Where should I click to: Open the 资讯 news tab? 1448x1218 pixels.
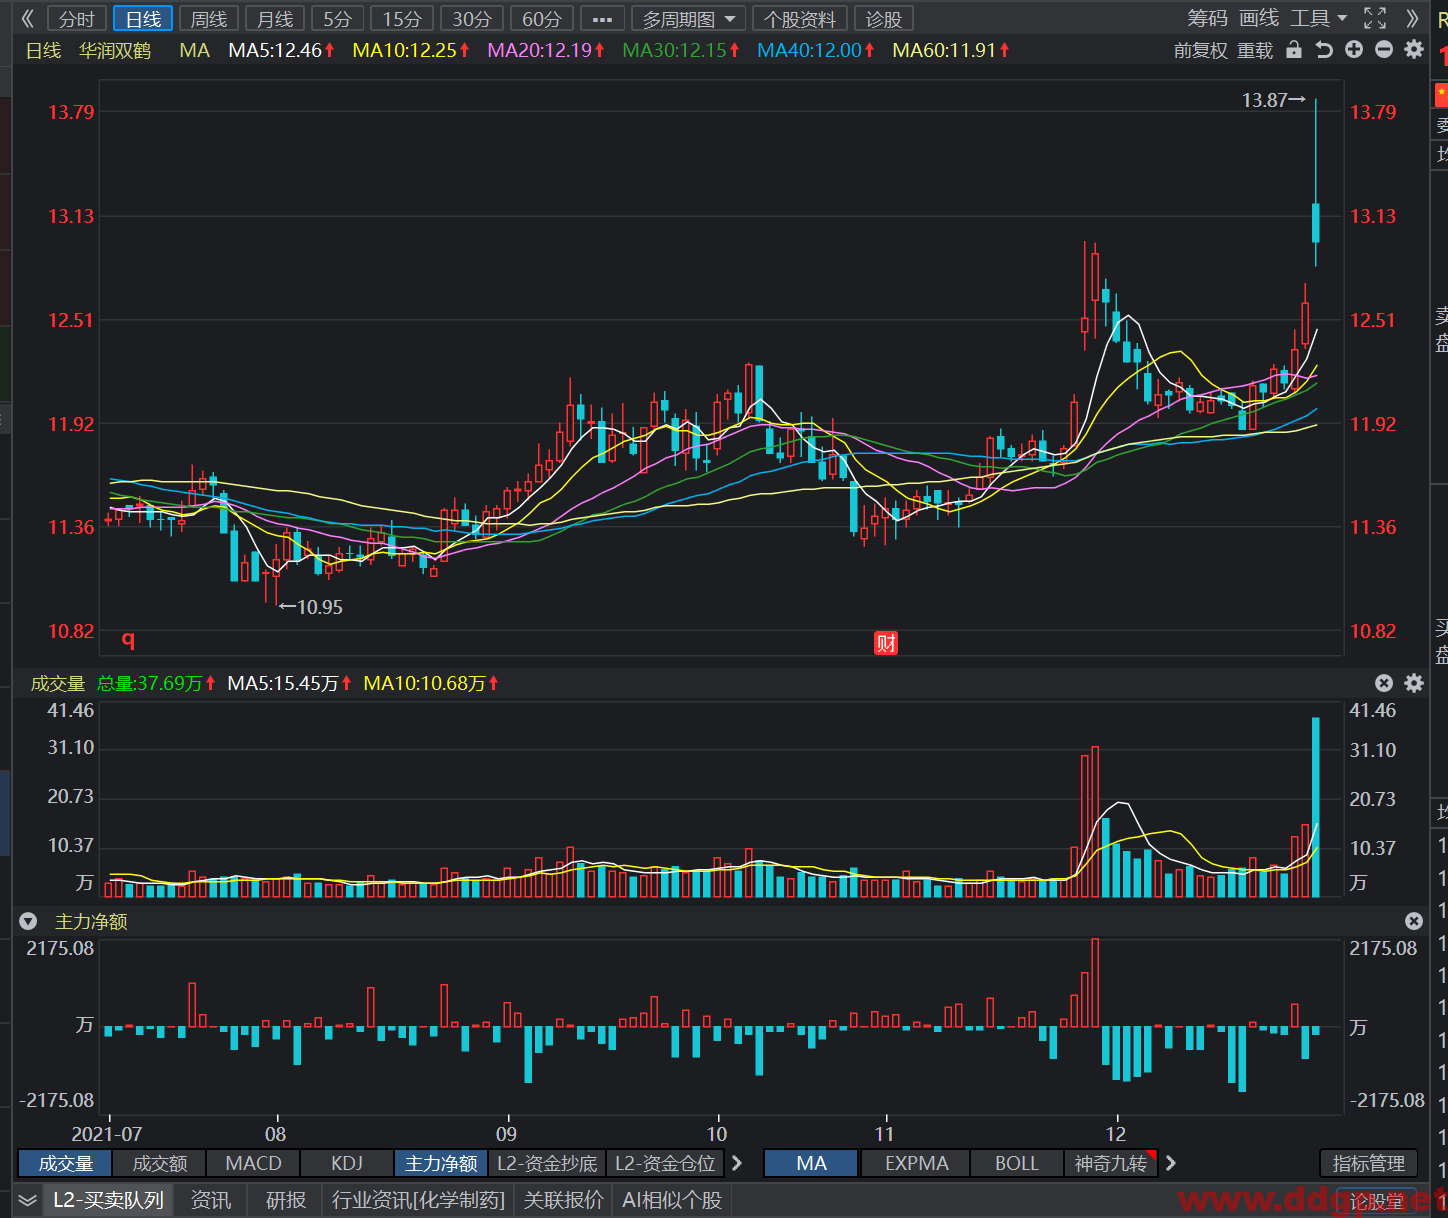(211, 1200)
